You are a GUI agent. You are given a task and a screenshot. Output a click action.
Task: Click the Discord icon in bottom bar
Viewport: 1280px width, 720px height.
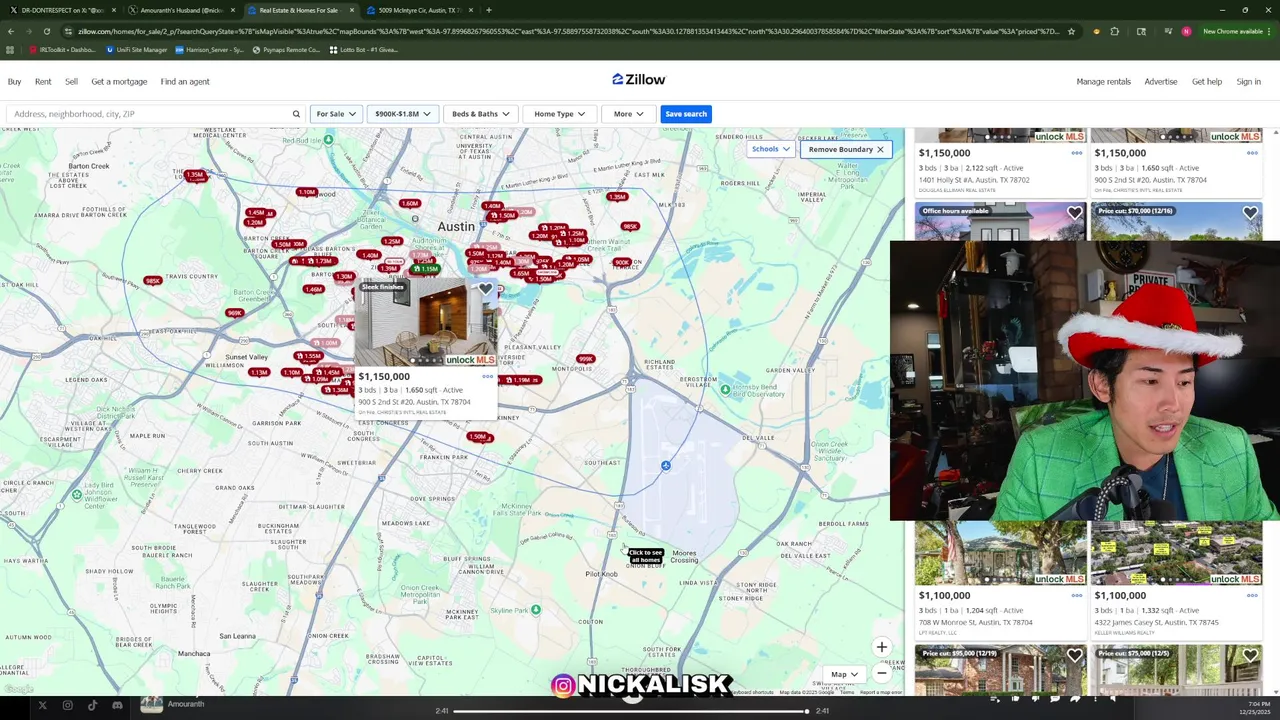point(117,706)
